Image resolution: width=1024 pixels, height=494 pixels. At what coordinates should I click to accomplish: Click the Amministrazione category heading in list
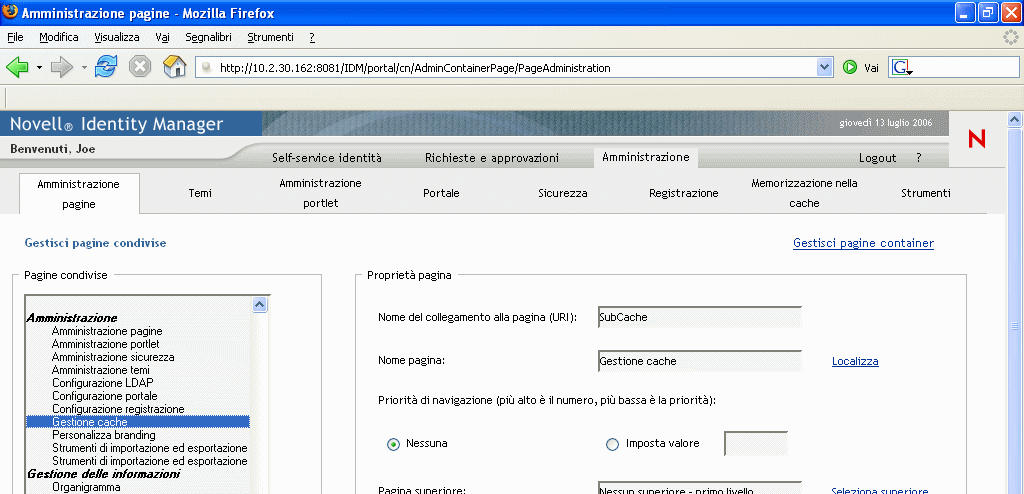72,318
